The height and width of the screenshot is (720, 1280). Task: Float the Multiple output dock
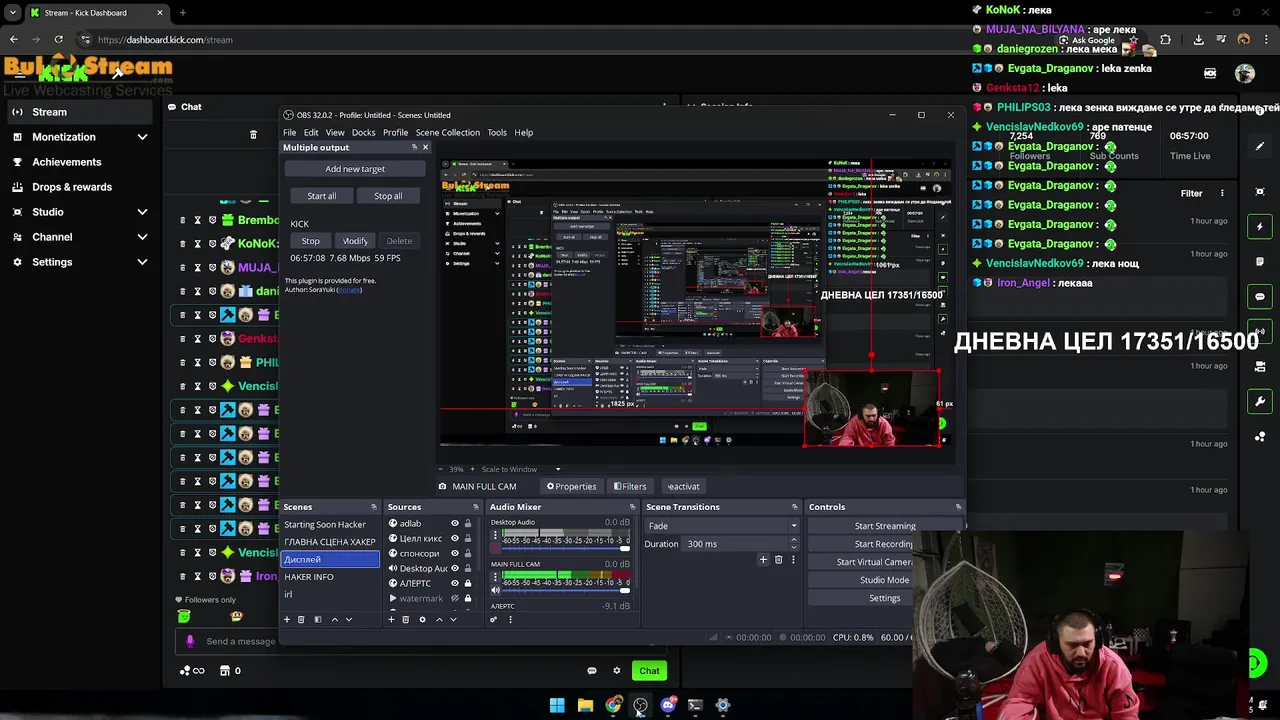click(414, 148)
